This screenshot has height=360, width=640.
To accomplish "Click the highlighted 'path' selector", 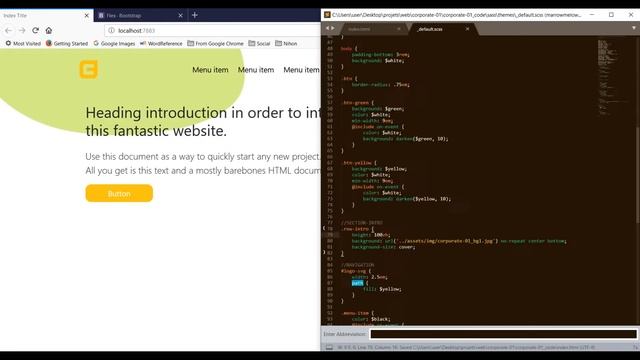I will pyautogui.click(x=357, y=283).
